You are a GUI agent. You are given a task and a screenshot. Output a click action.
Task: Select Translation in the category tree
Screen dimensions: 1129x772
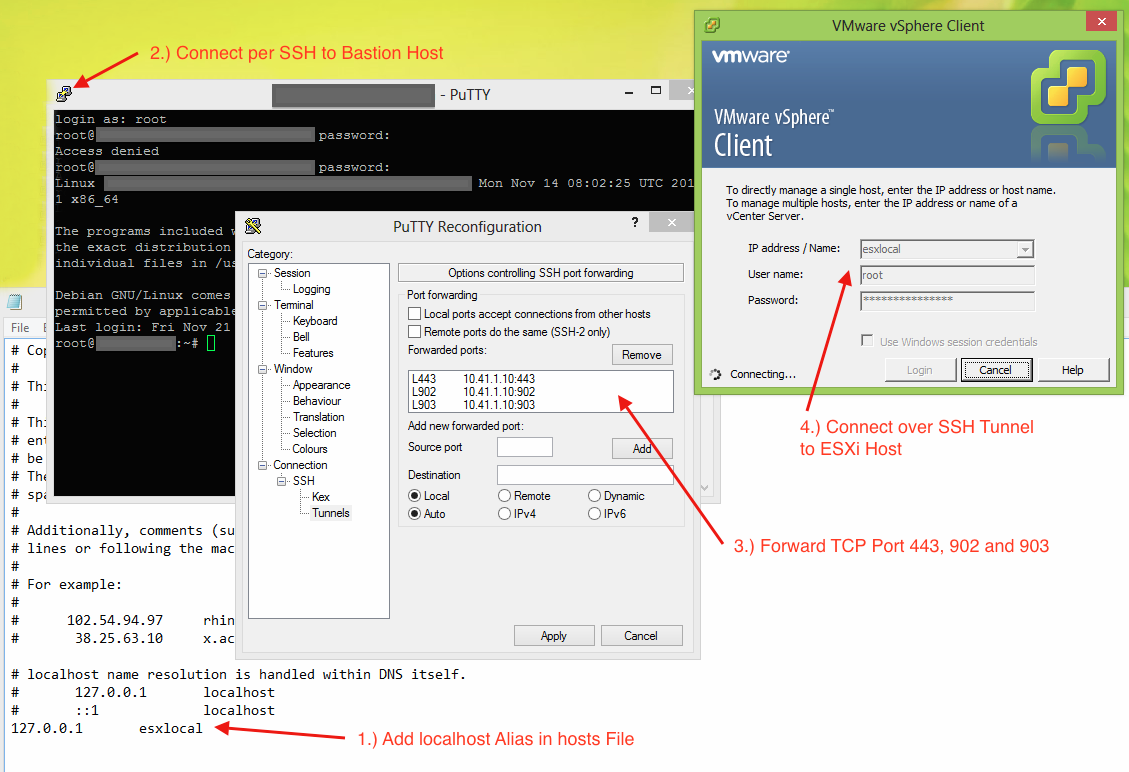tap(318, 417)
